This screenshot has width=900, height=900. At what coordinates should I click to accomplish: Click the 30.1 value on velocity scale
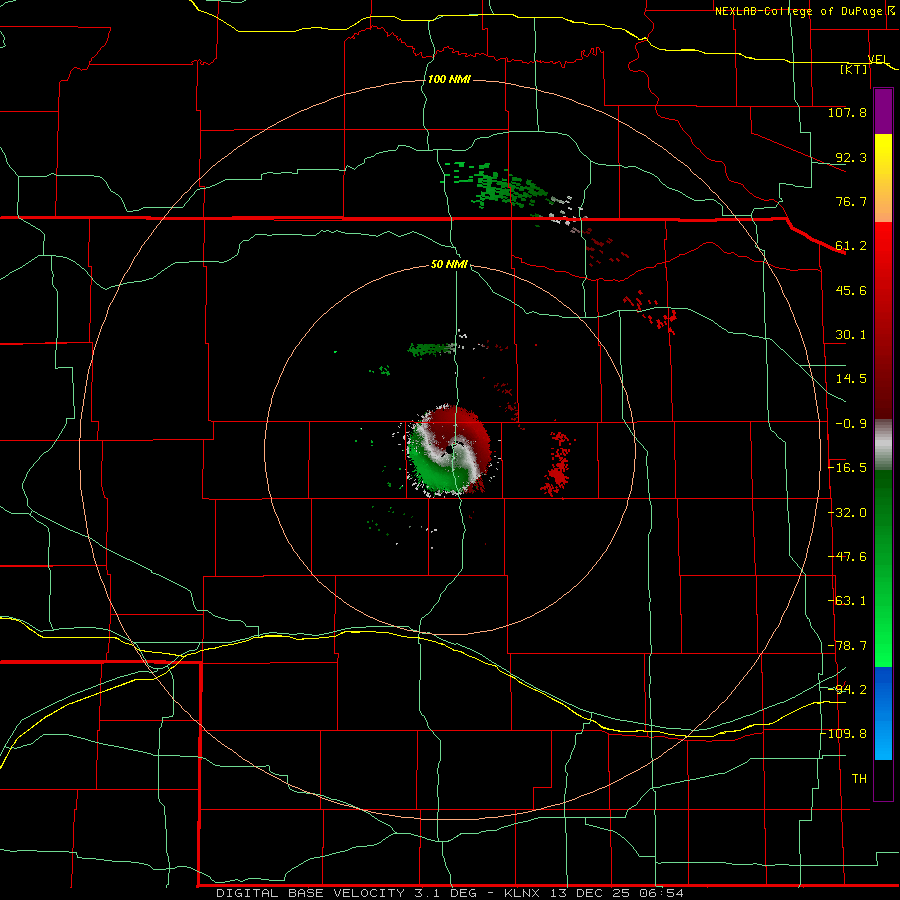(x=851, y=335)
